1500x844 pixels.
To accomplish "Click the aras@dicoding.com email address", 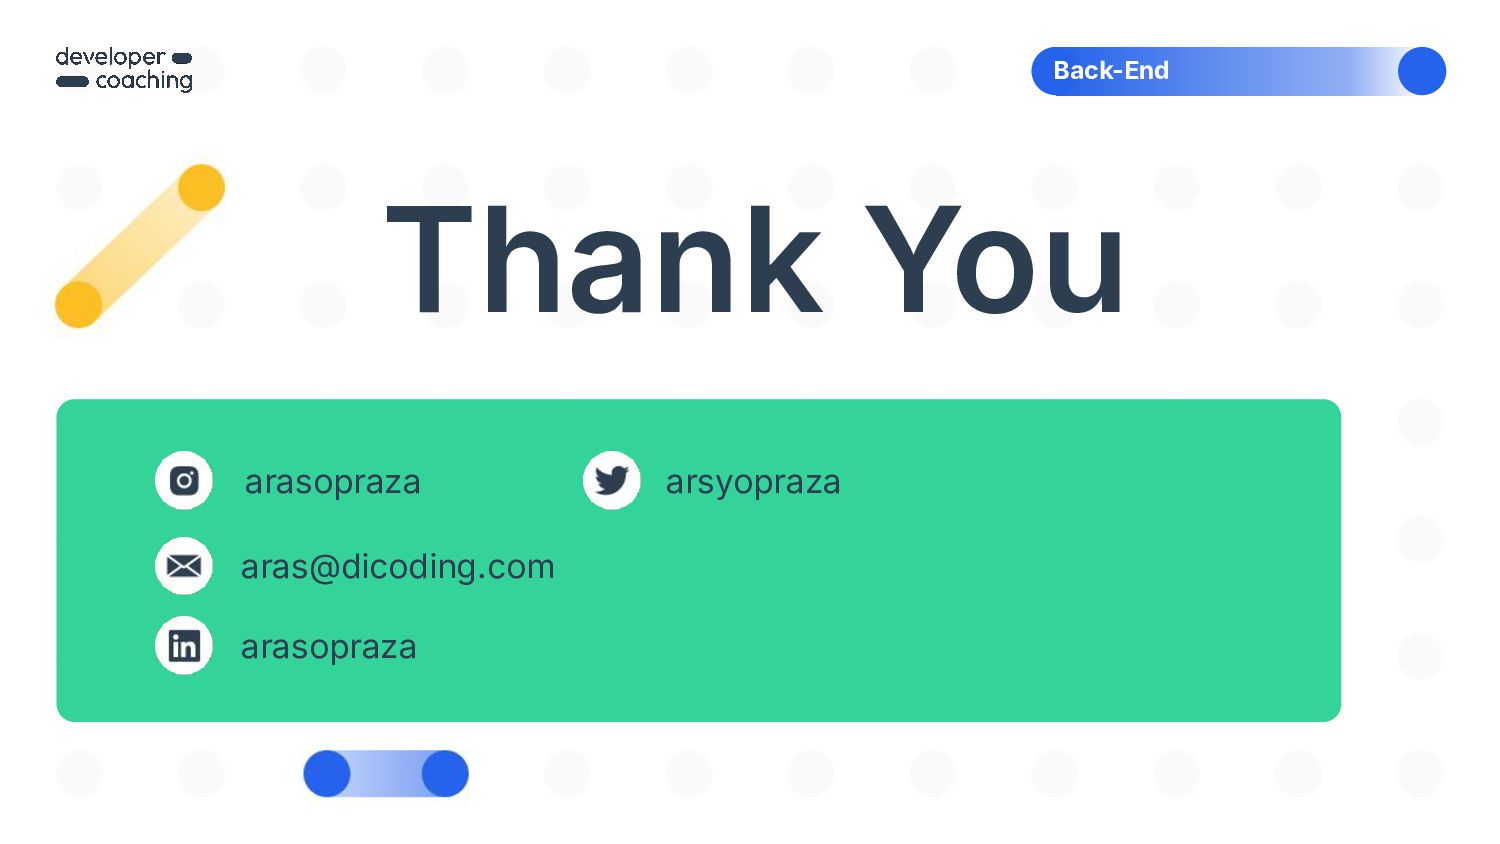I will point(397,567).
